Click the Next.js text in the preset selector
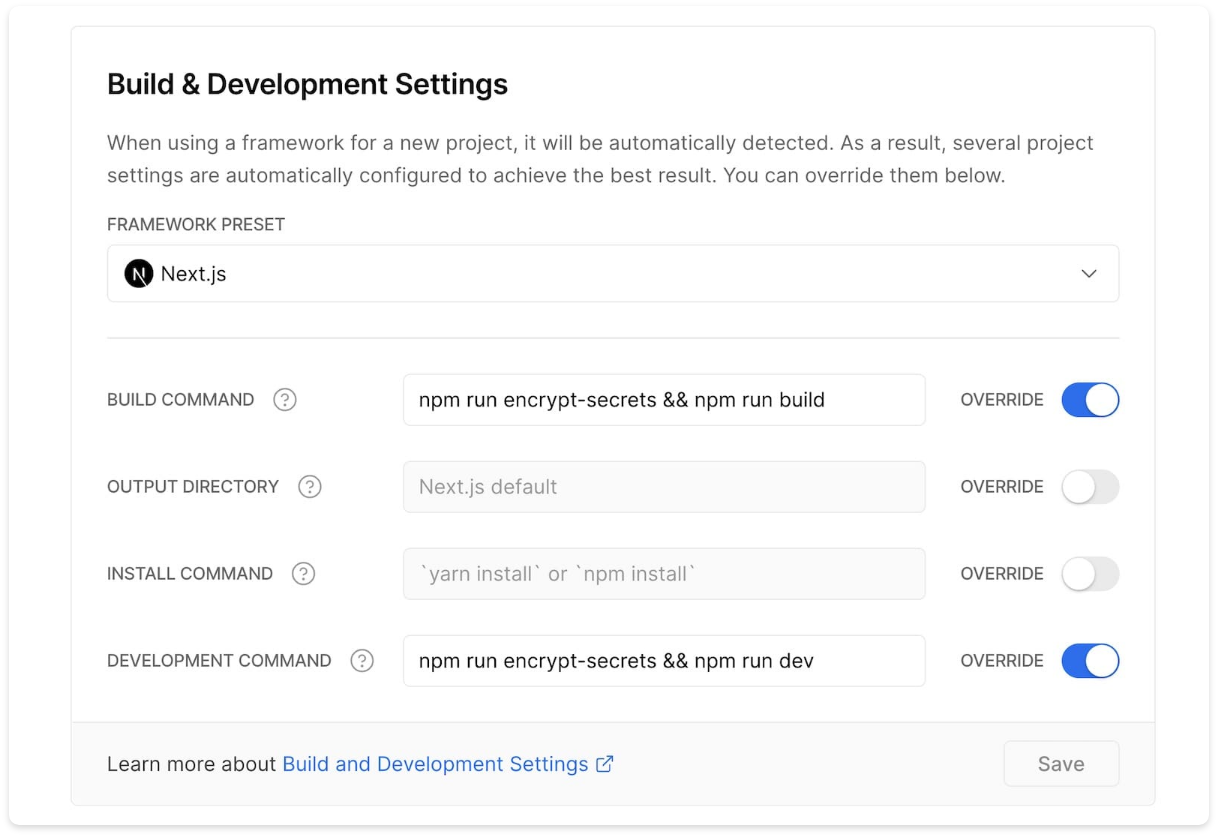The width and height of the screenshot is (1218, 837). [x=194, y=274]
